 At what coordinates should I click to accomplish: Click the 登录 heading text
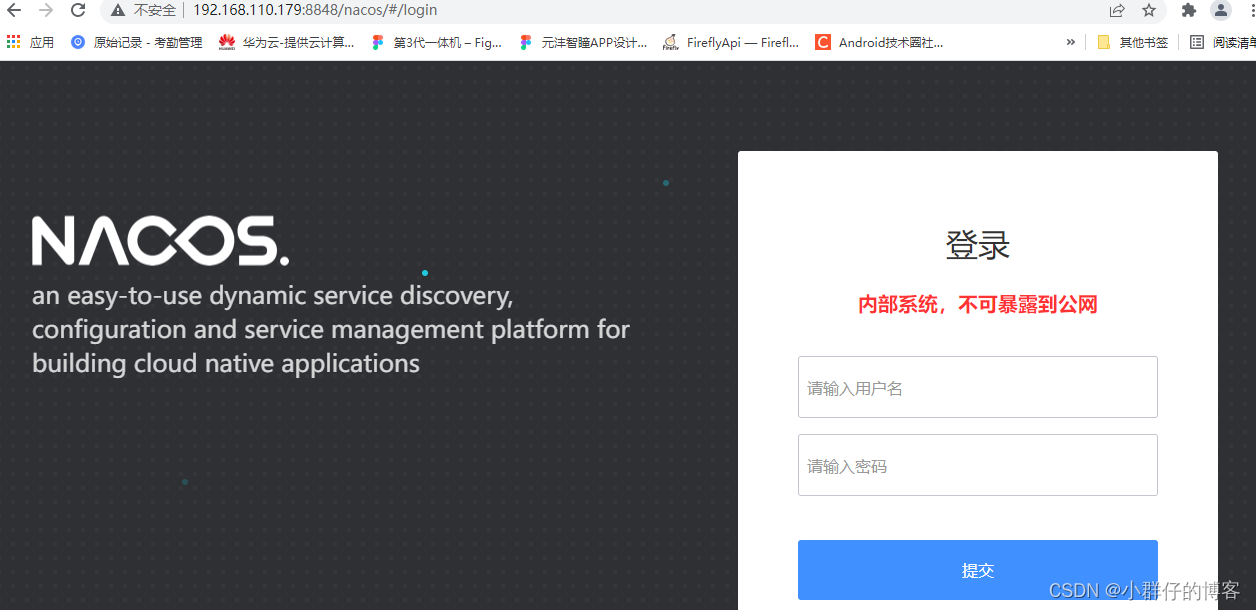click(978, 245)
